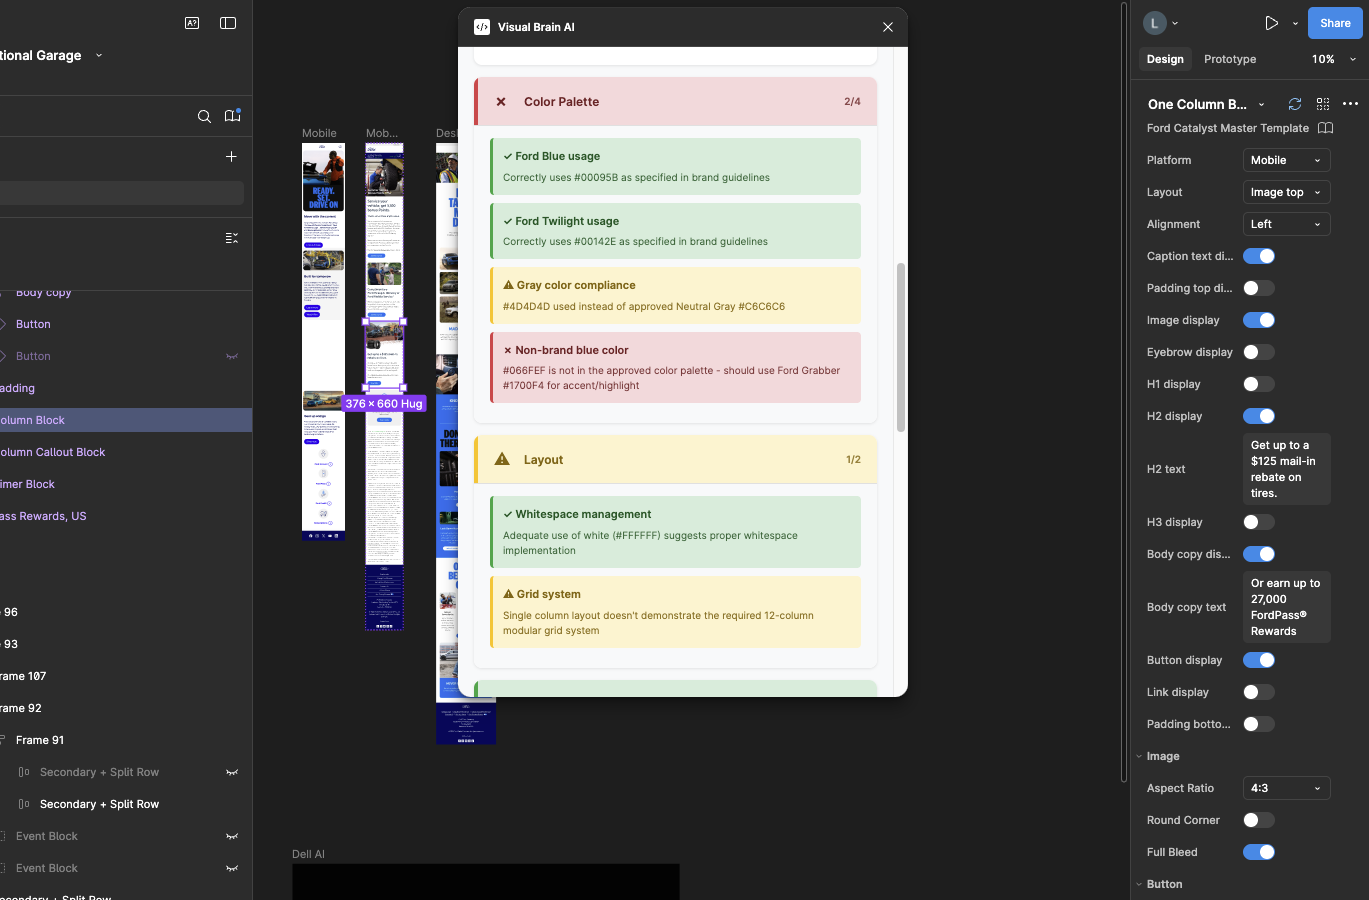1369x900 pixels.
Task: Click the Color Palette section header
Action: pyautogui.click(x=676, y=102)
